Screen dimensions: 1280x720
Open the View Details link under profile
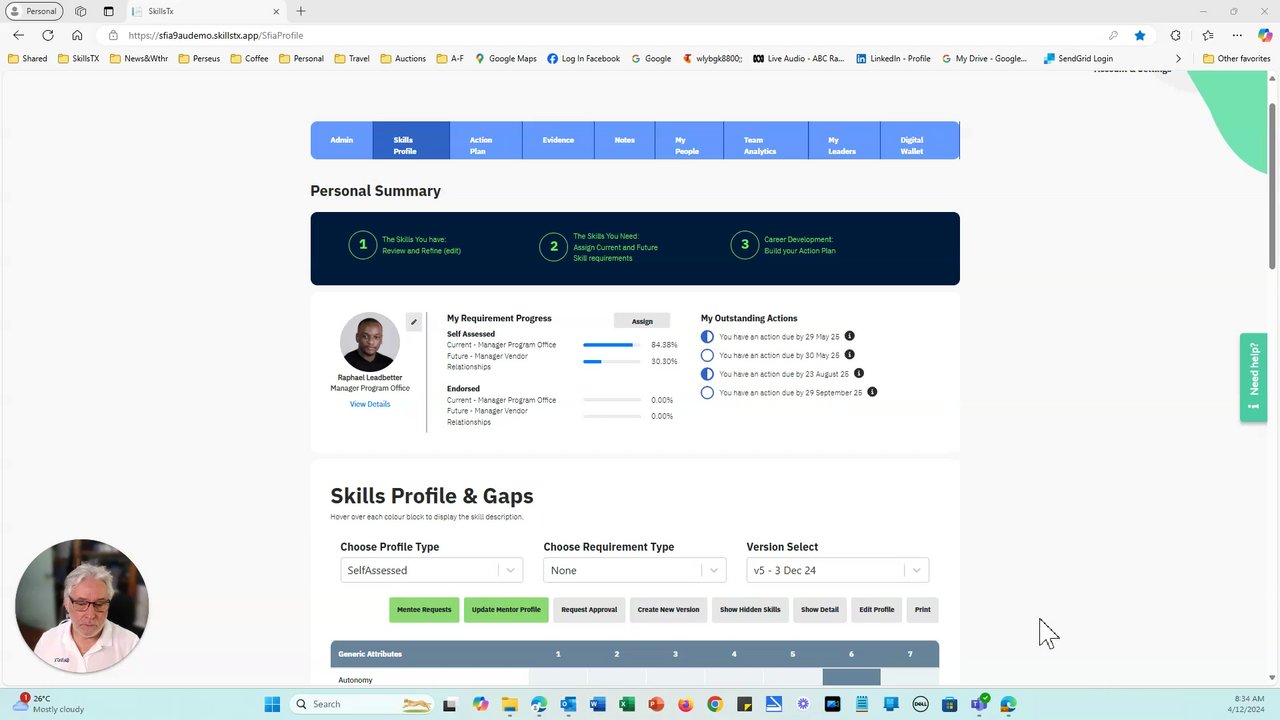pos(370,404)
